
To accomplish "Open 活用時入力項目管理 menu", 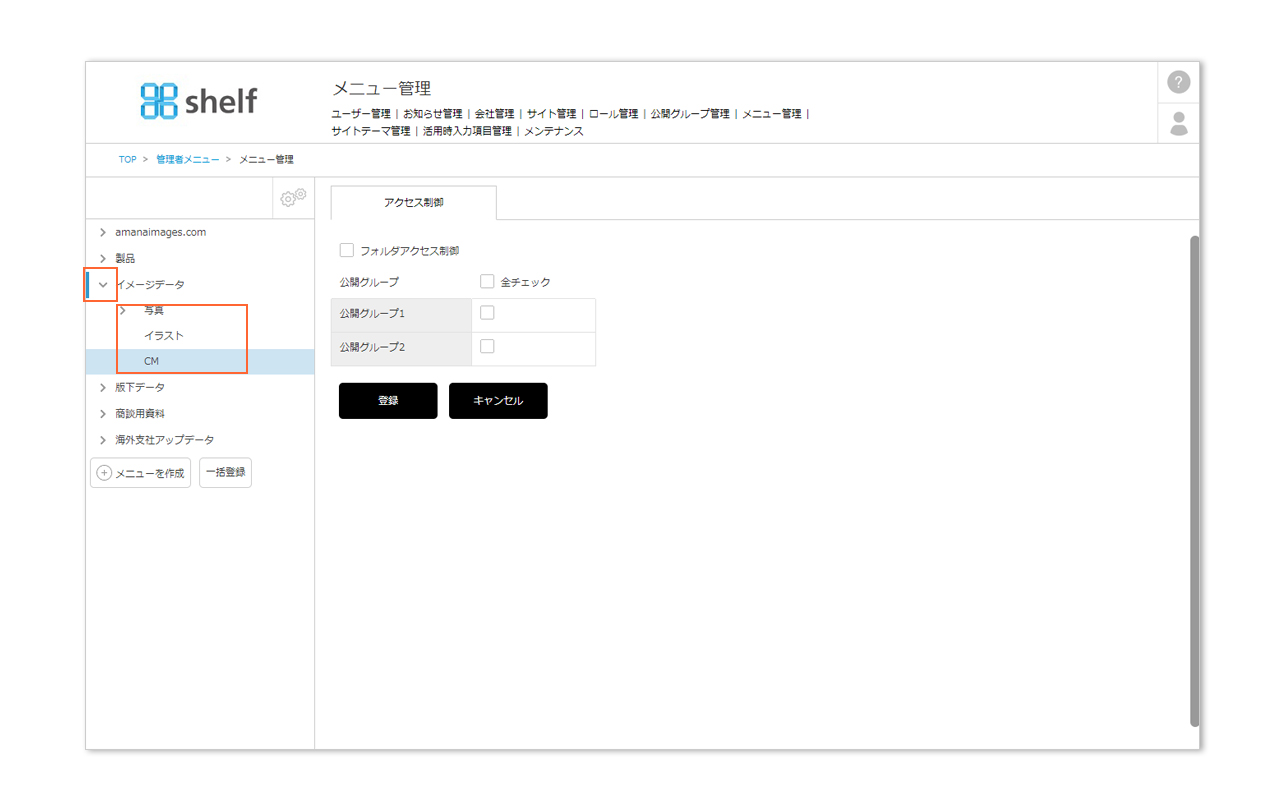I will click(x=467, y=131).
